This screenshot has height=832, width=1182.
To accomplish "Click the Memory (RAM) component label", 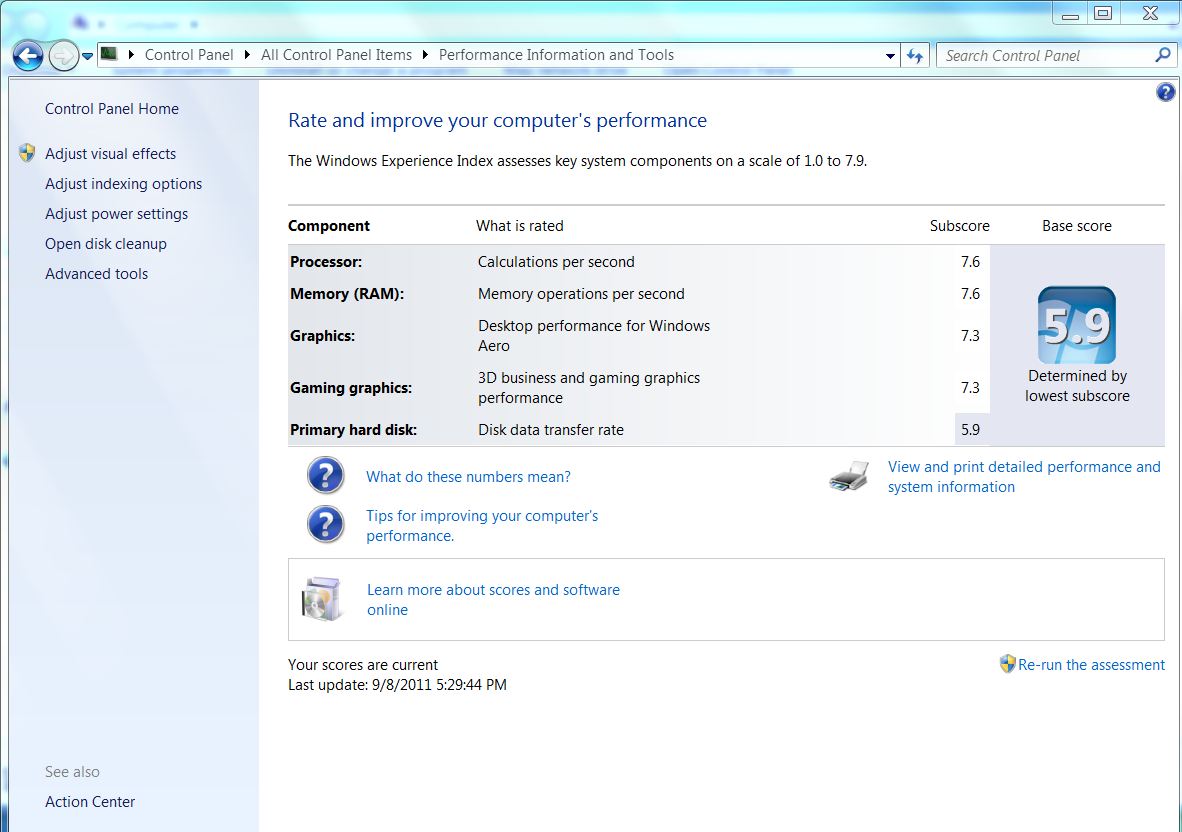I will click(347, 294).
